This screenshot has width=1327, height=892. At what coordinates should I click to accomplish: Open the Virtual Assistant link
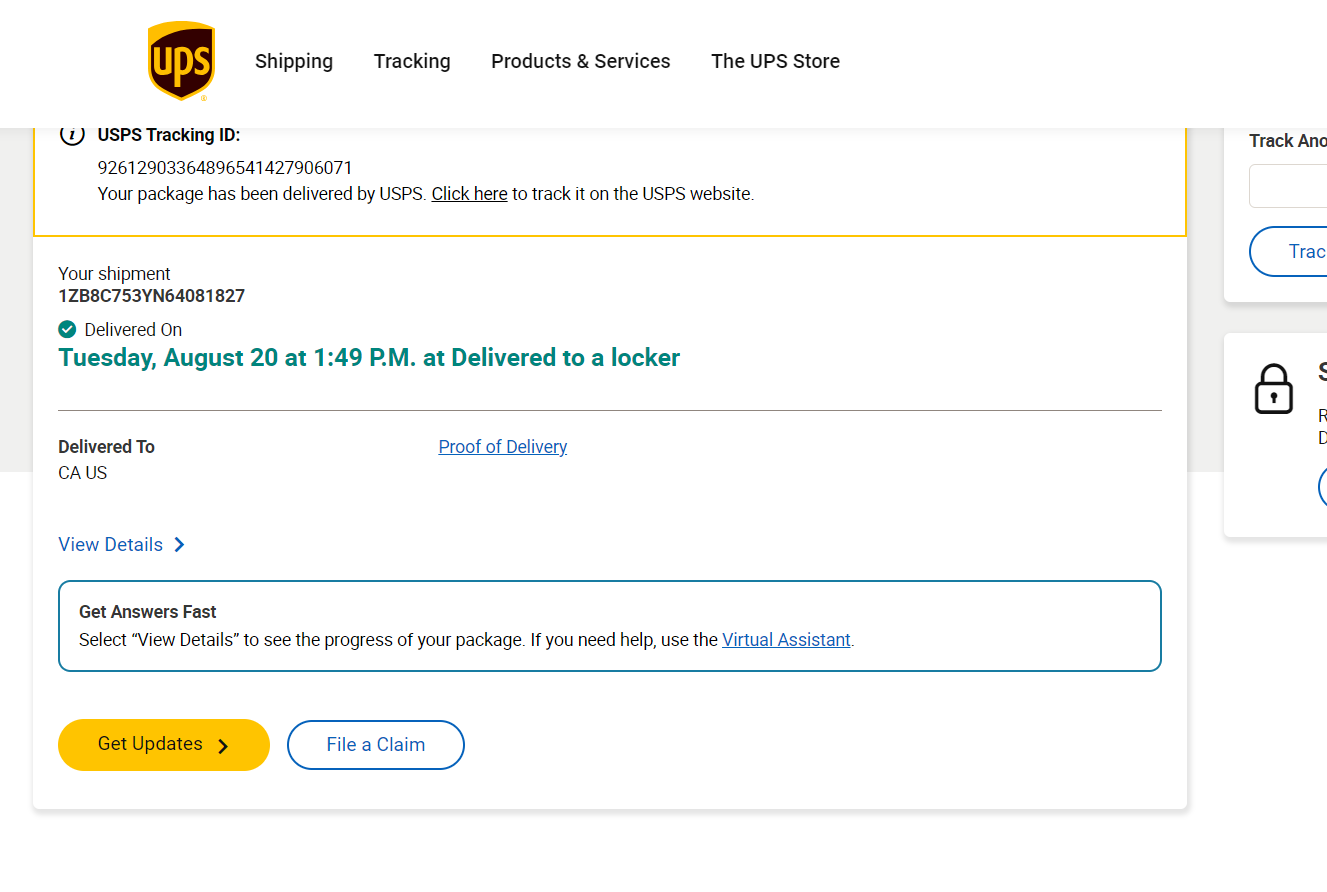[x=786, y=640]
